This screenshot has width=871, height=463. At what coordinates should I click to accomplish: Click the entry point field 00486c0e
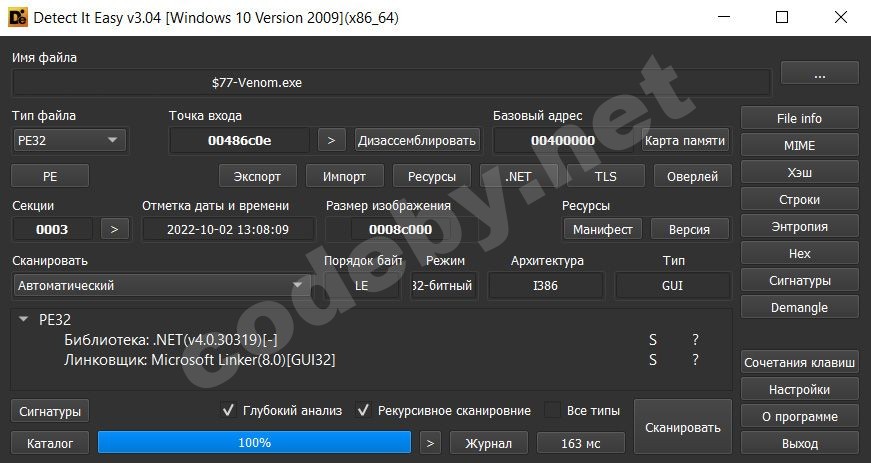point(239,140)
